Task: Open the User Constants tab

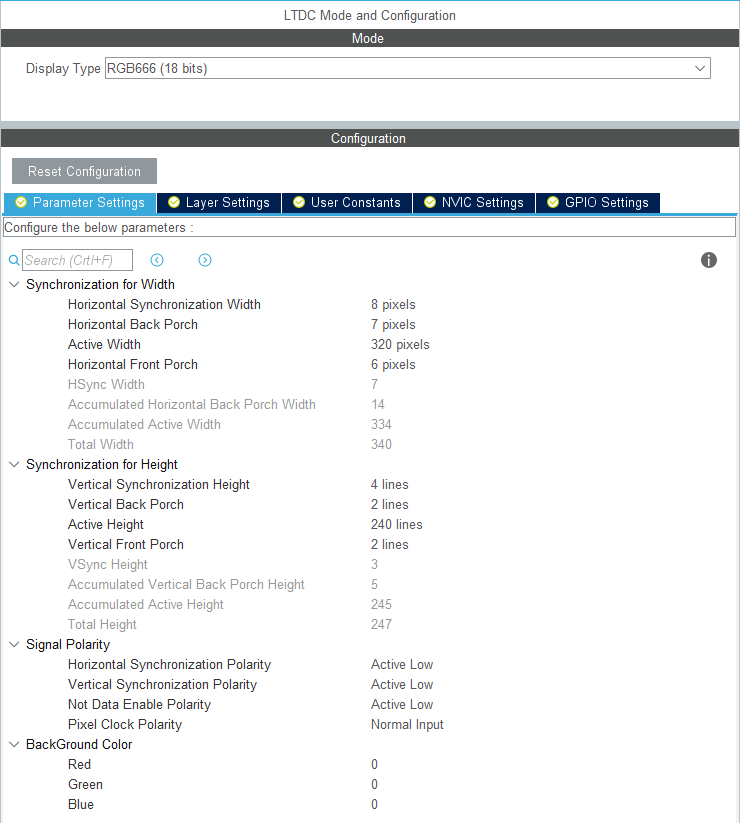Action: point(347,203)
